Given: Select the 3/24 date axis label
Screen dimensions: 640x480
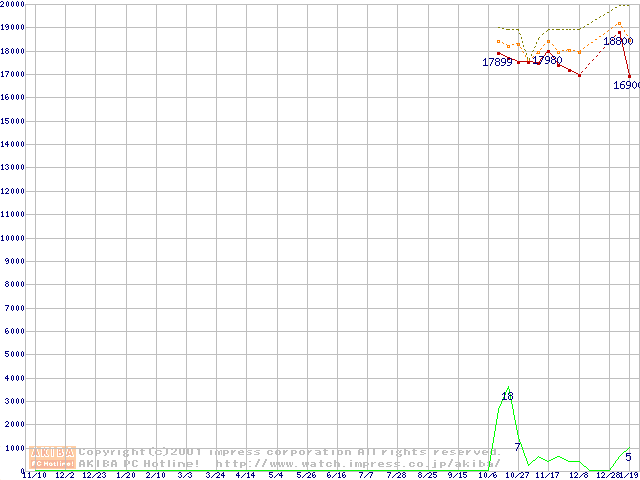Looking at the screenshot, I should [x=214, y=475].
